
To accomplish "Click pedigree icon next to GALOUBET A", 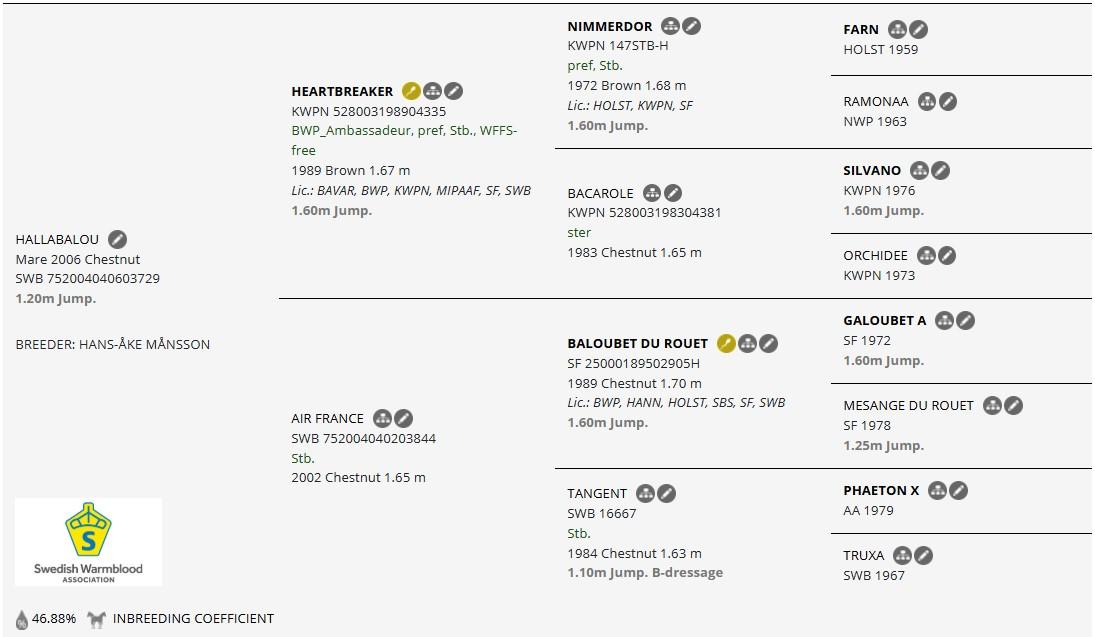I will pyautogui.click(x=944, y=321).
